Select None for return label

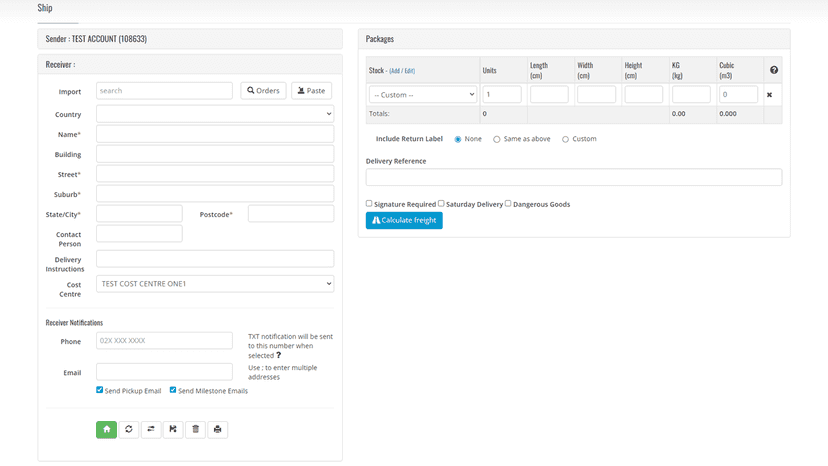tap(458, 139)
